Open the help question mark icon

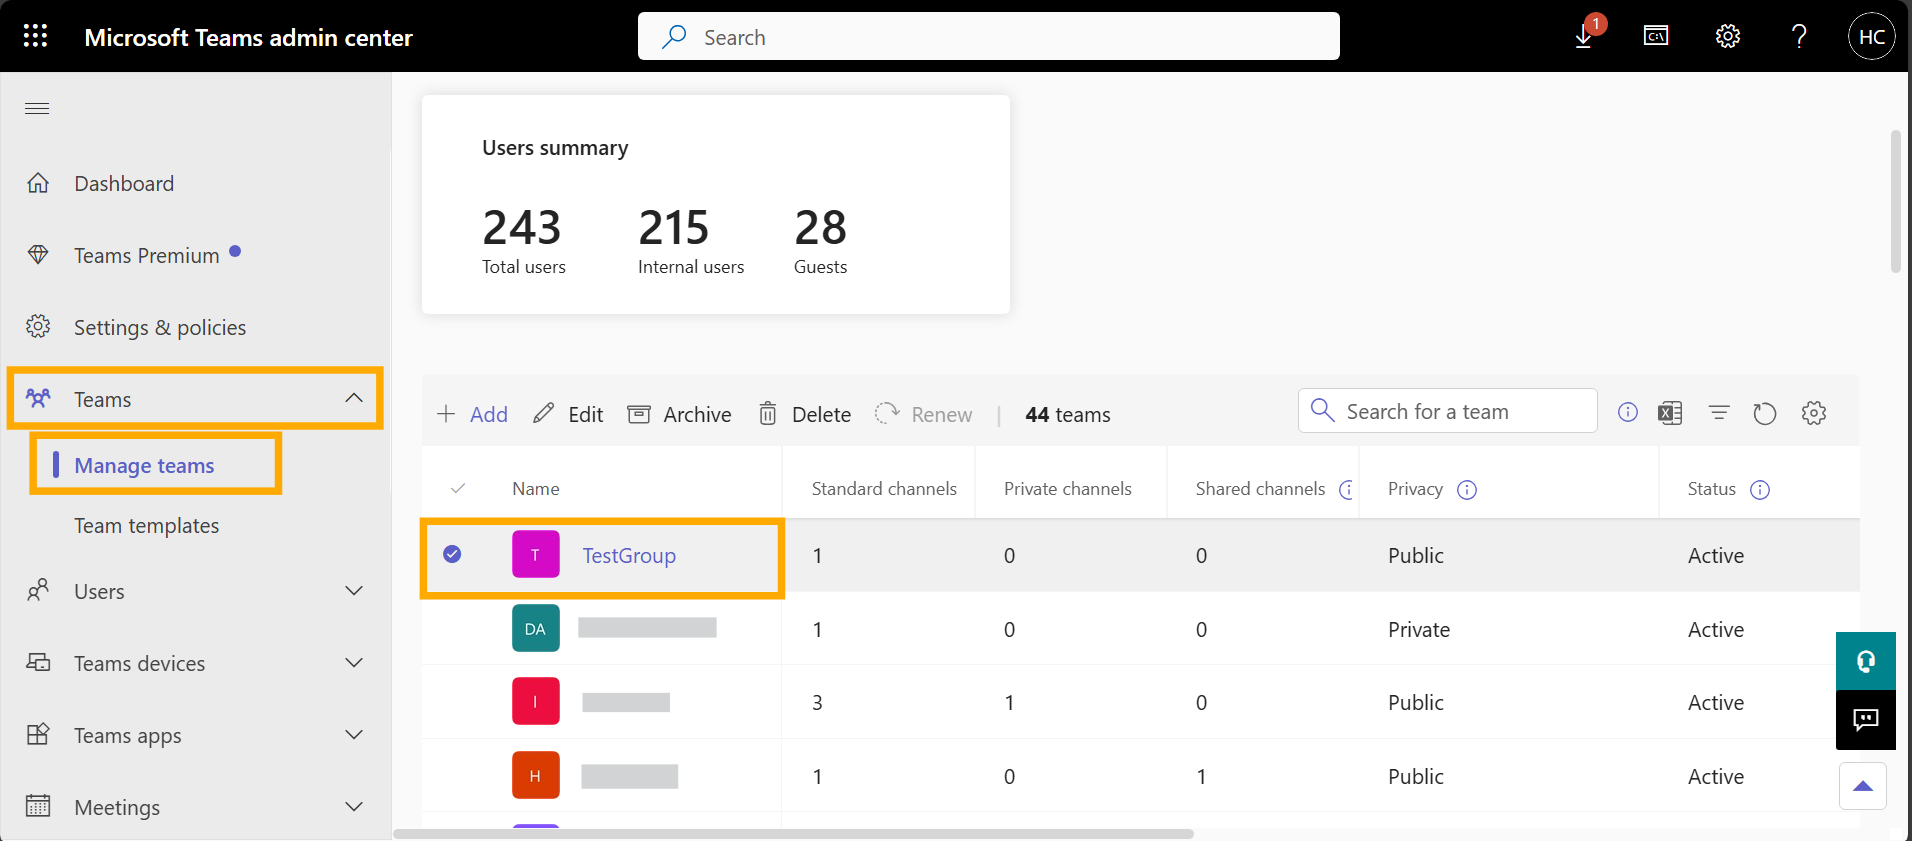coord(1799,37)
